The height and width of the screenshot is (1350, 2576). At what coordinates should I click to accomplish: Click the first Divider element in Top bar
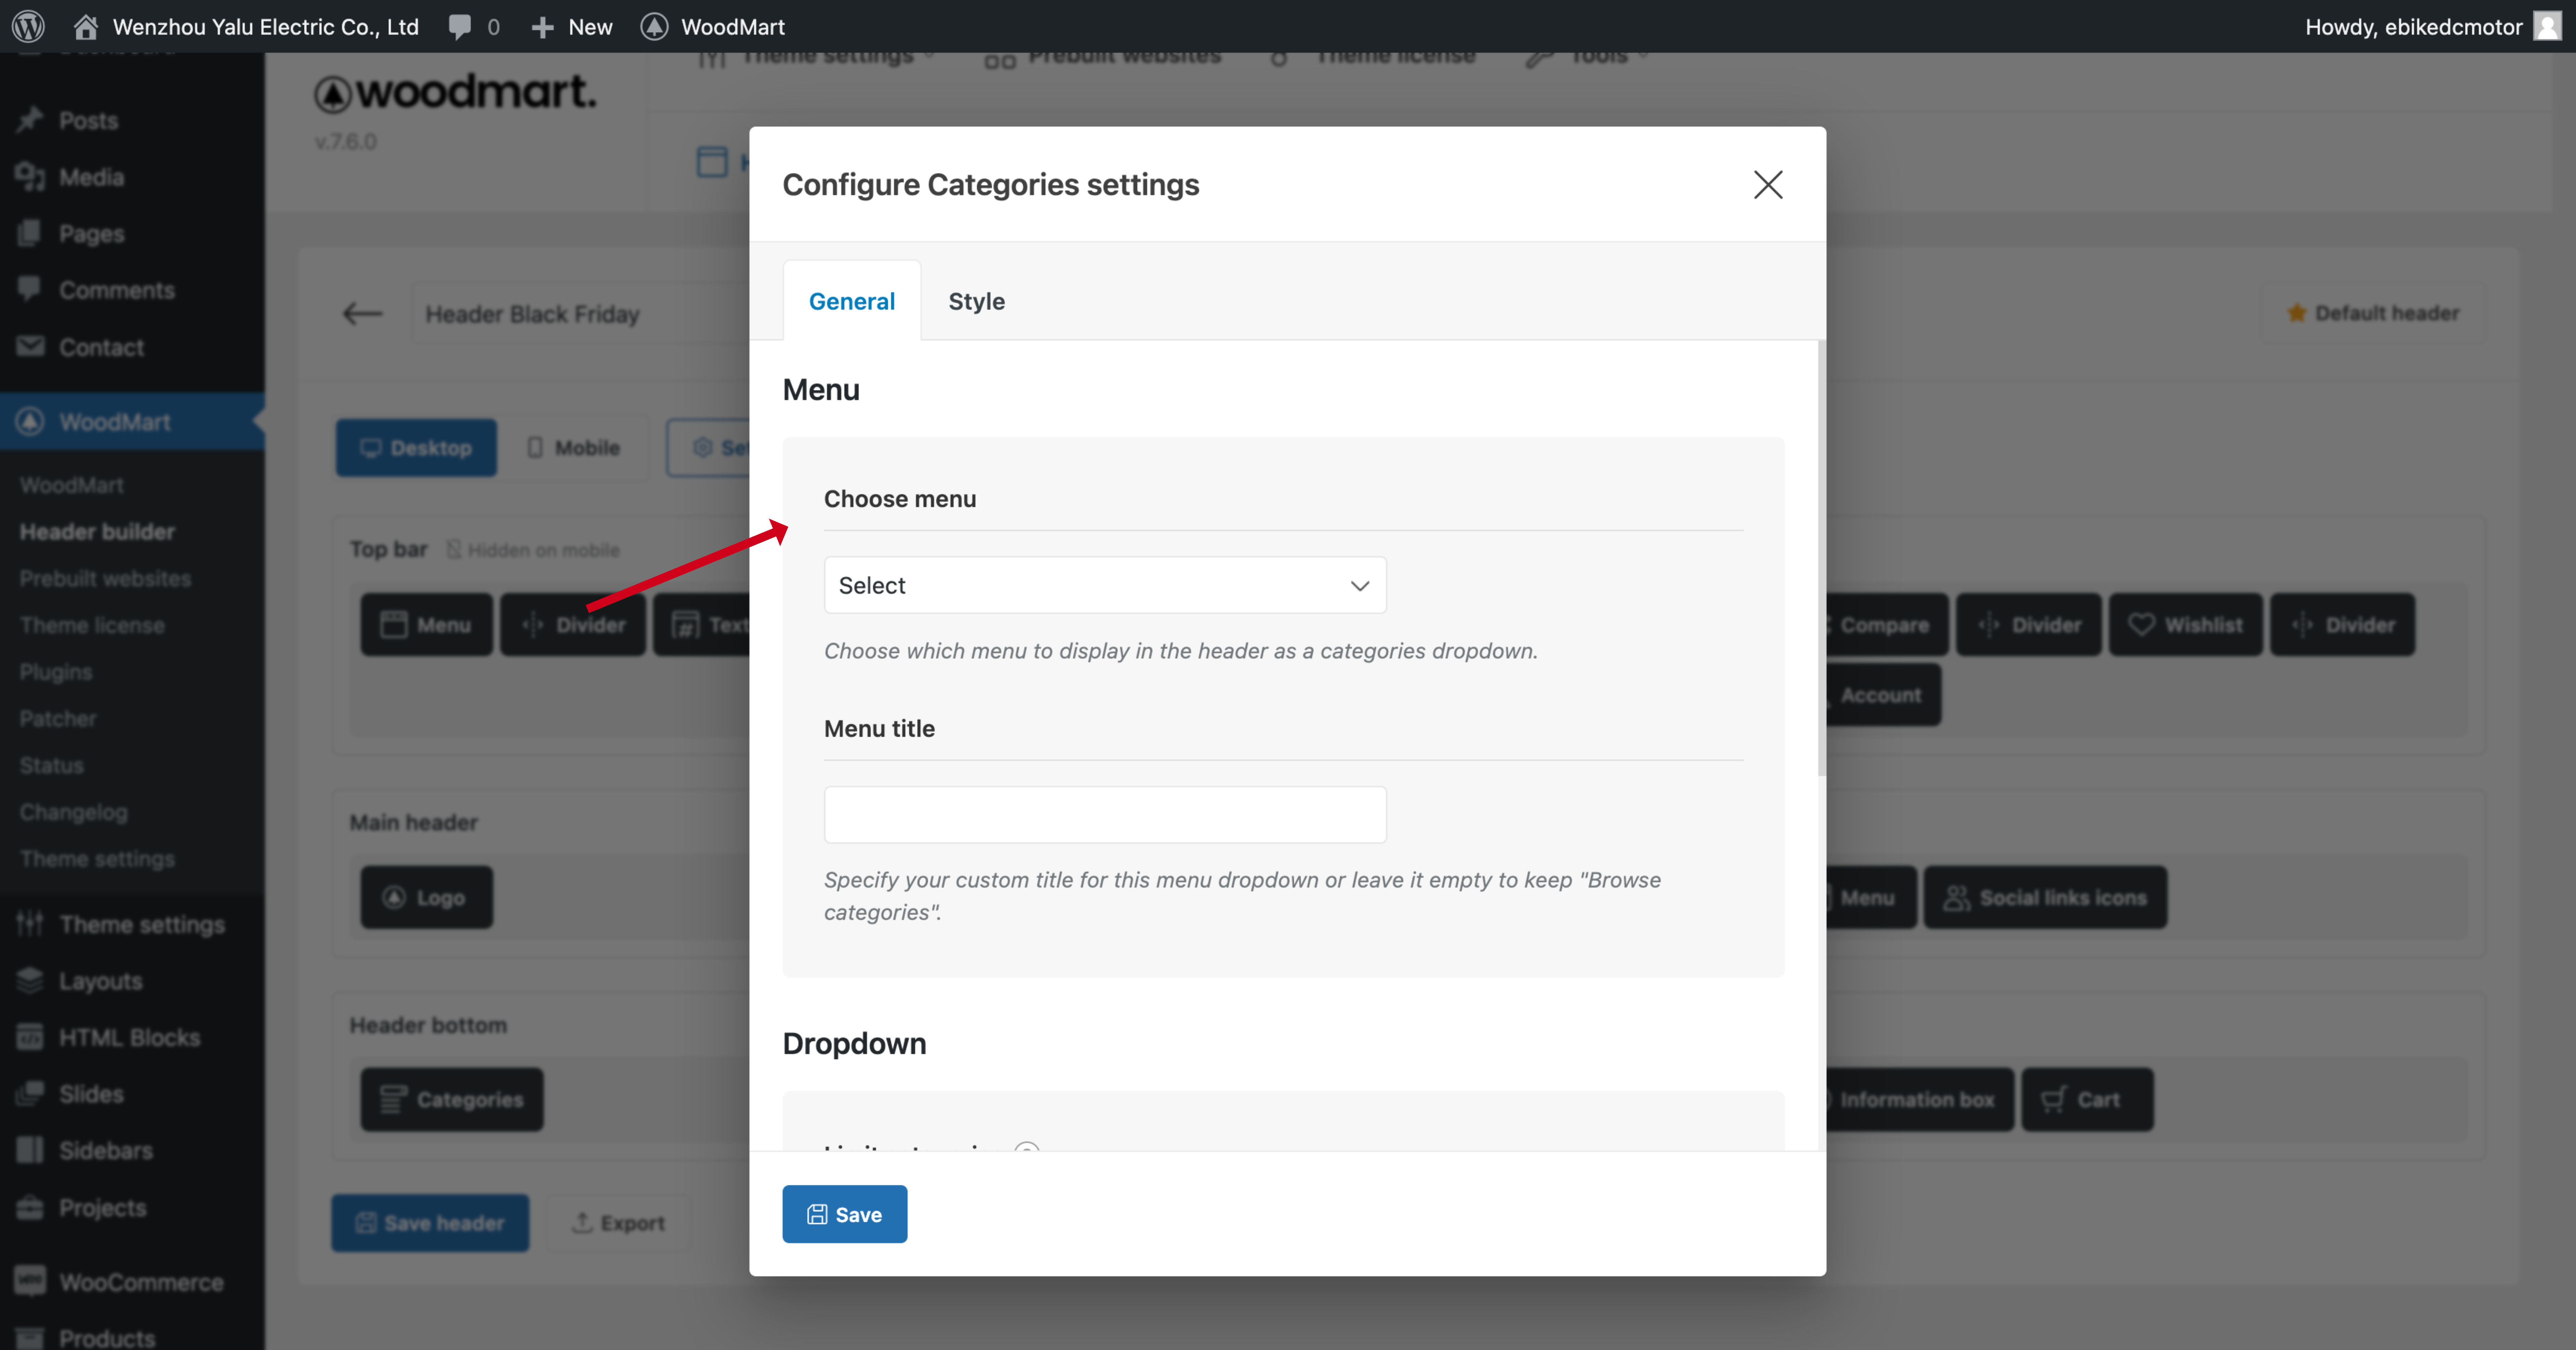(x=573, y=625)
